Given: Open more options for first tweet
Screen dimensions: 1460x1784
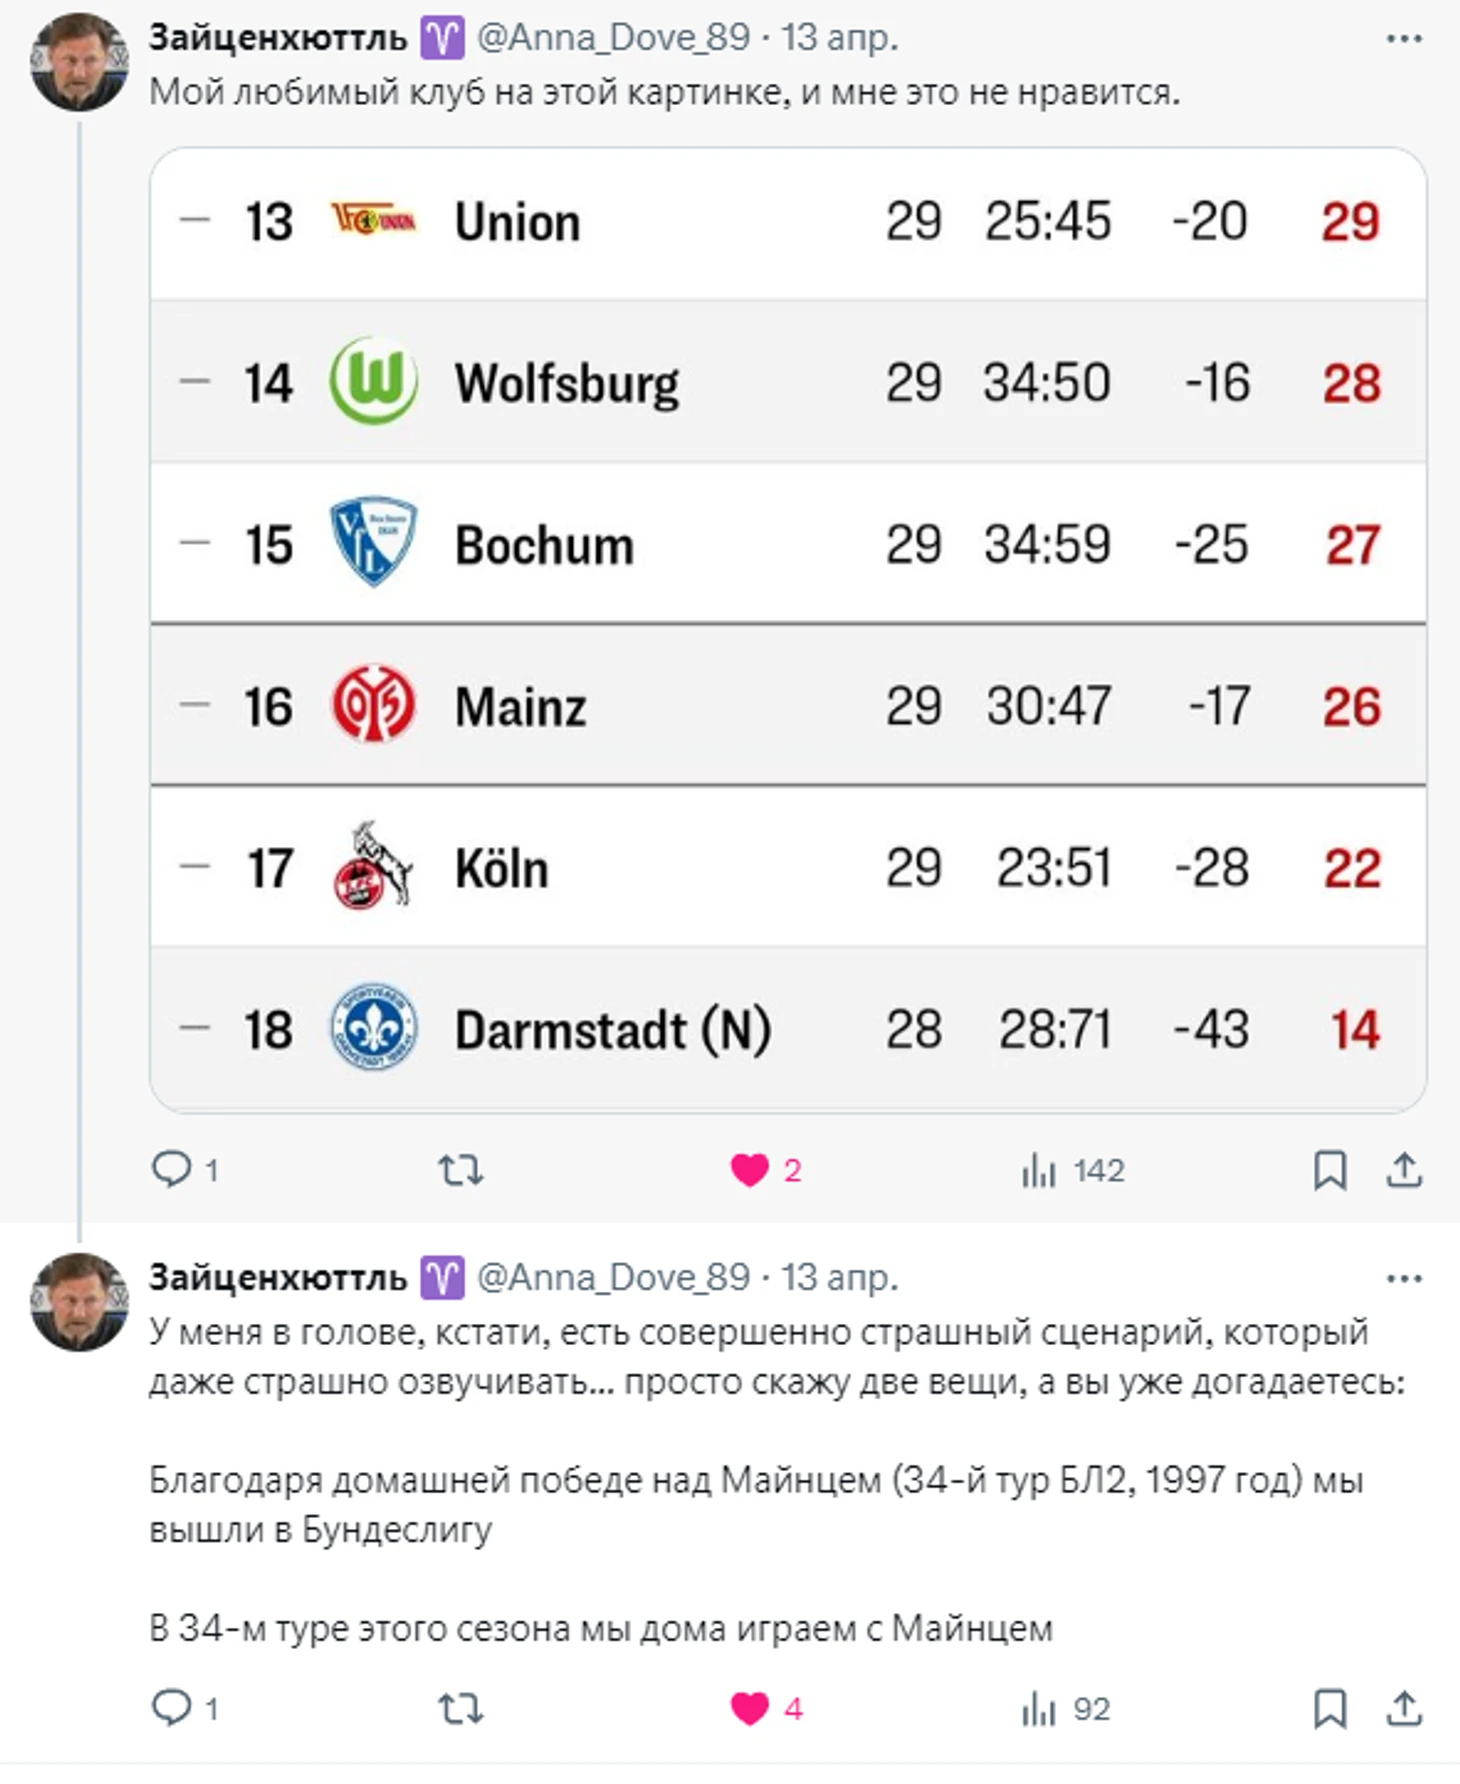Looking at the screenshot, I should (x=1404, y=39).
